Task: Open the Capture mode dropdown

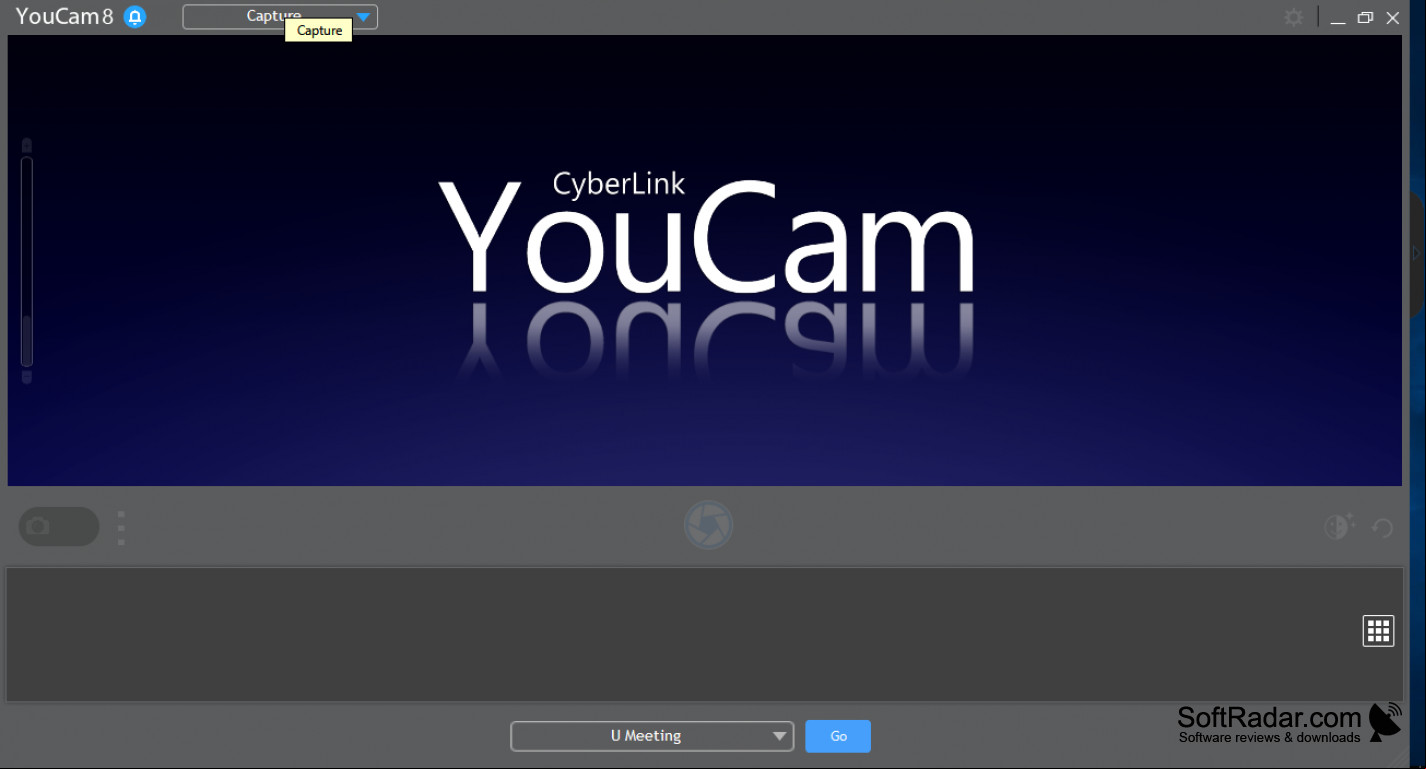Action: pos(280,17)
